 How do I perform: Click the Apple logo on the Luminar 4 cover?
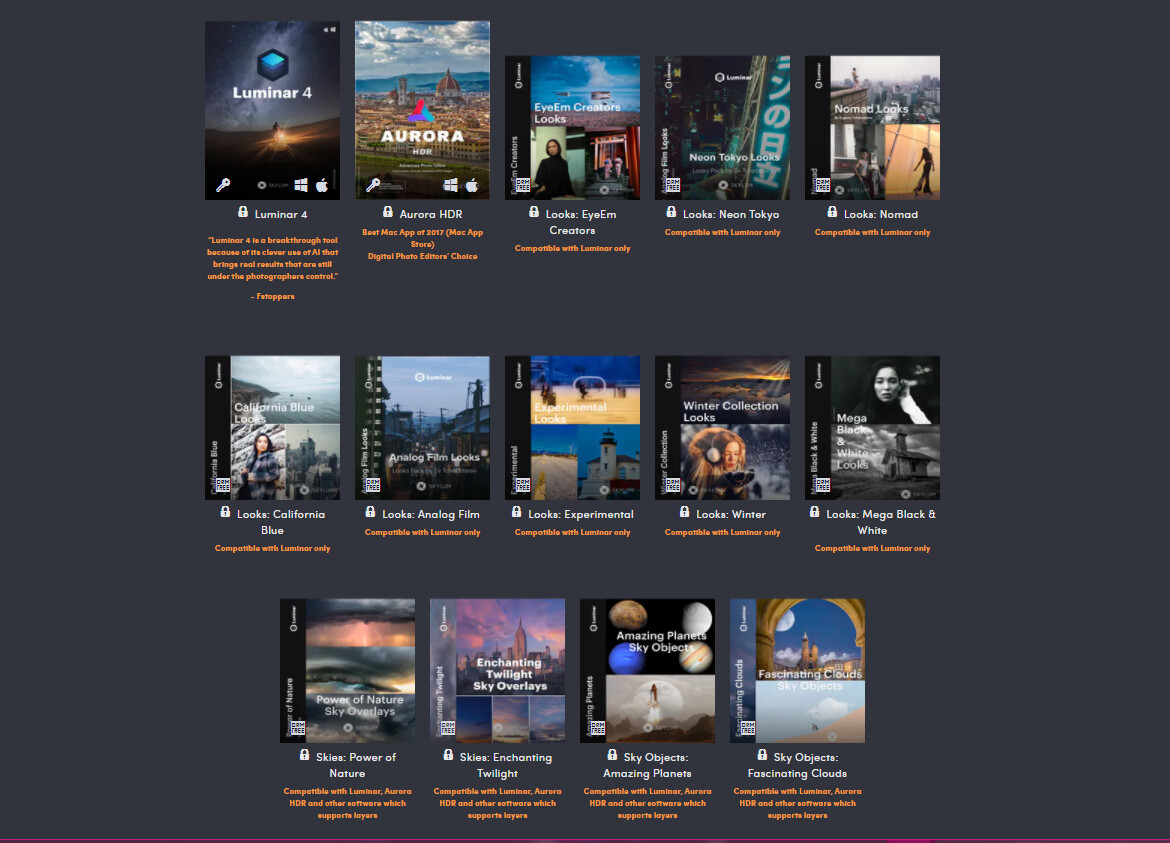click(x=322, y=185)
